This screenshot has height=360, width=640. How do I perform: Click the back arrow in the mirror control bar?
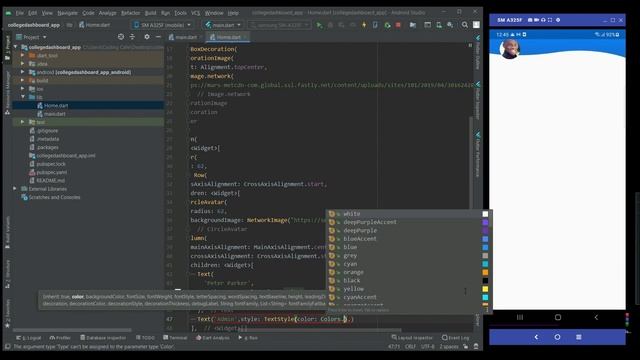click(536, 337)
